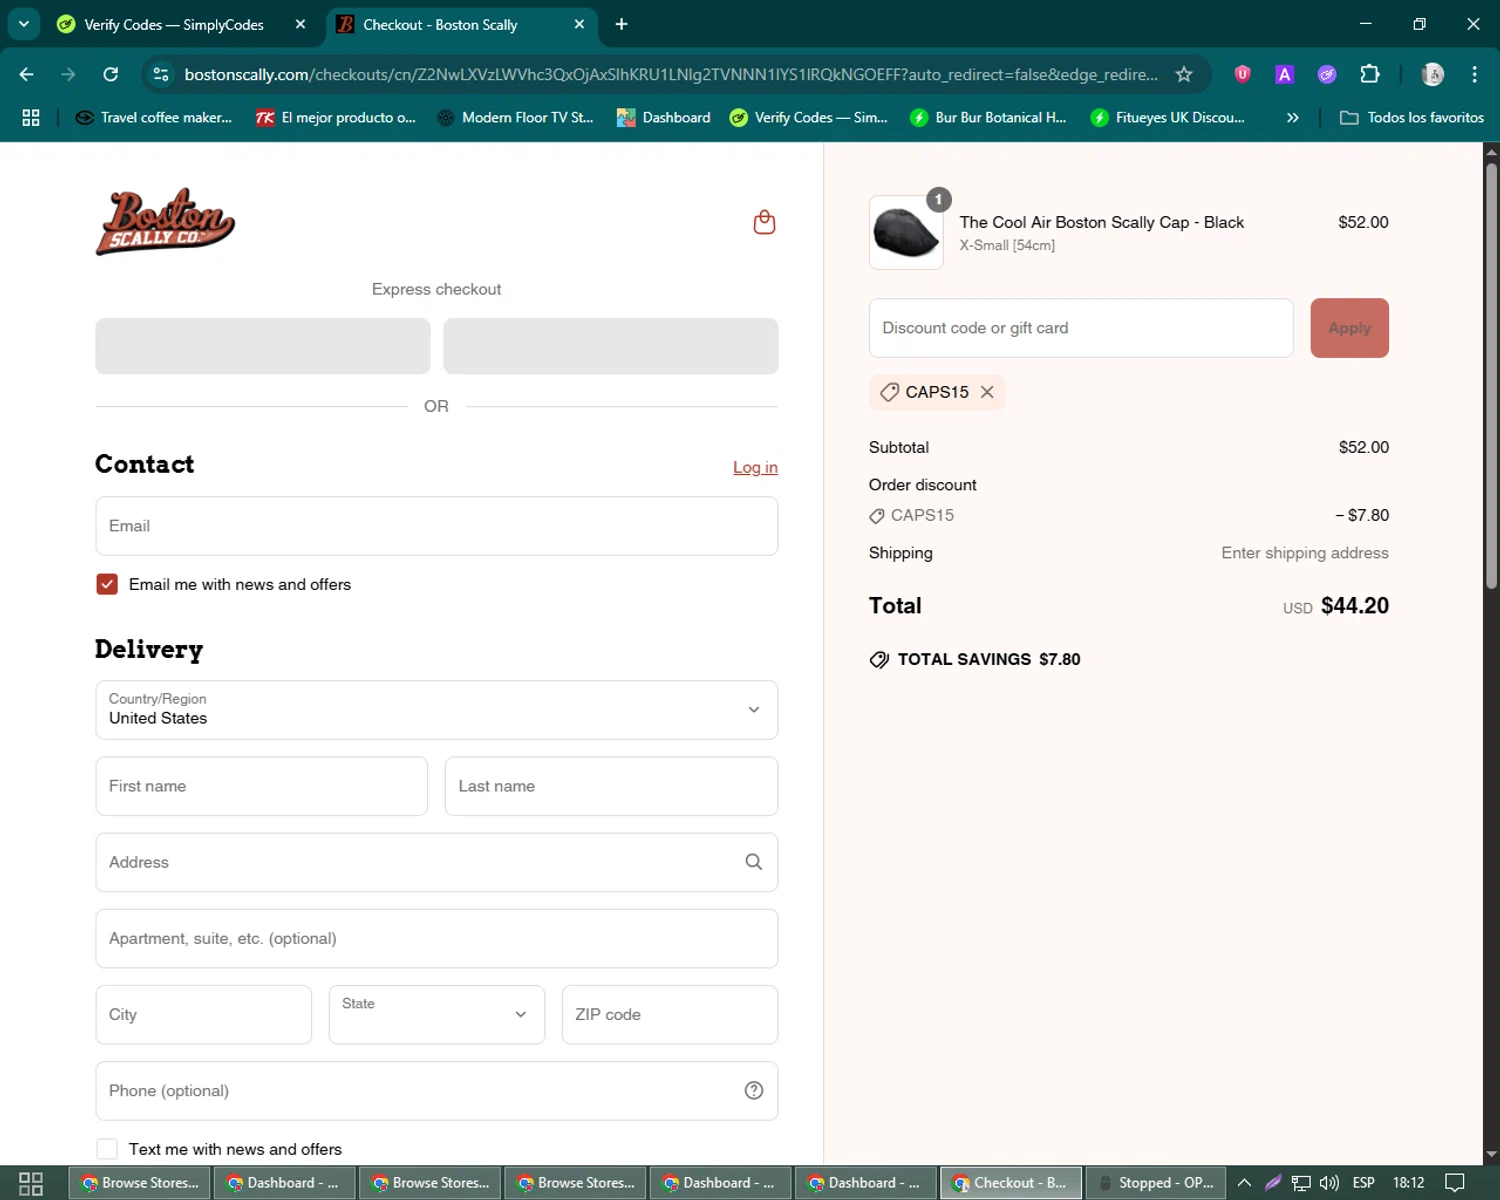Click the 18:12 taskbar clock
1500x1200 pixels.
pyautogui.click(x=1408, y=1183)
